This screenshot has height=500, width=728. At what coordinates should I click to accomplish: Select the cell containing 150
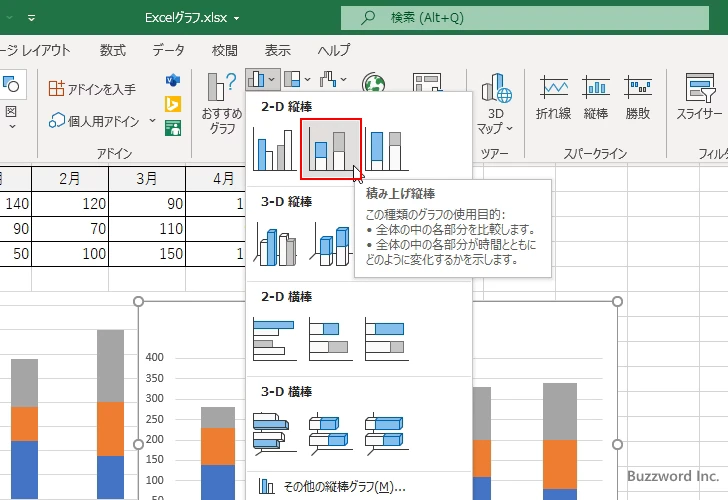point(147,254)
